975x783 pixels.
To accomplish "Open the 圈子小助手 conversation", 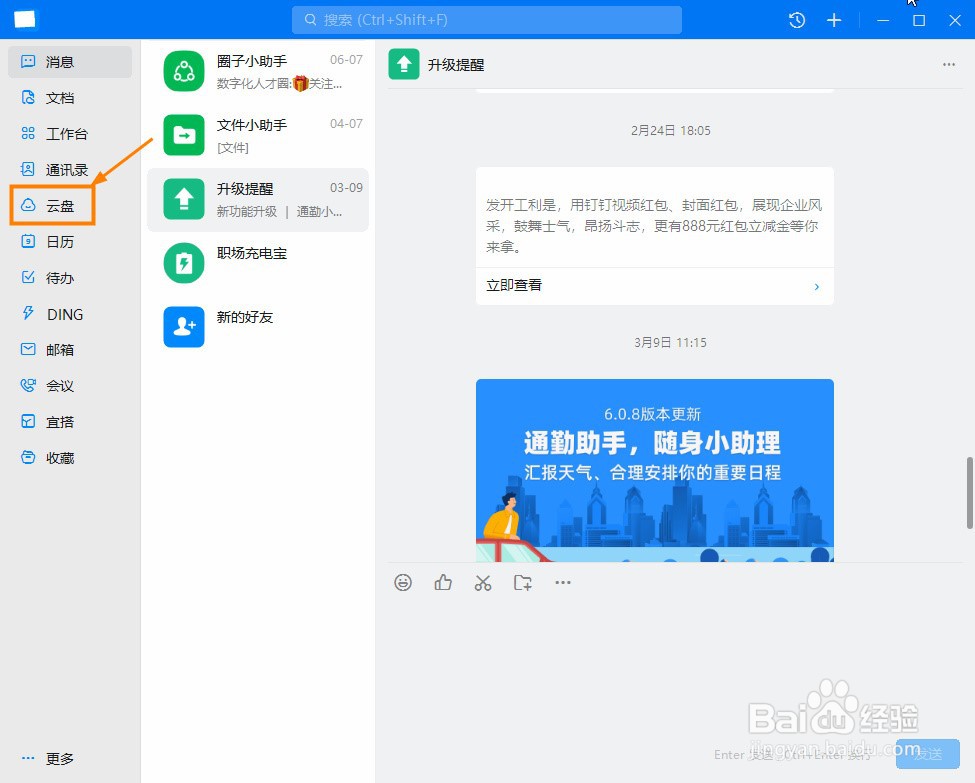I will coord(258,72).
